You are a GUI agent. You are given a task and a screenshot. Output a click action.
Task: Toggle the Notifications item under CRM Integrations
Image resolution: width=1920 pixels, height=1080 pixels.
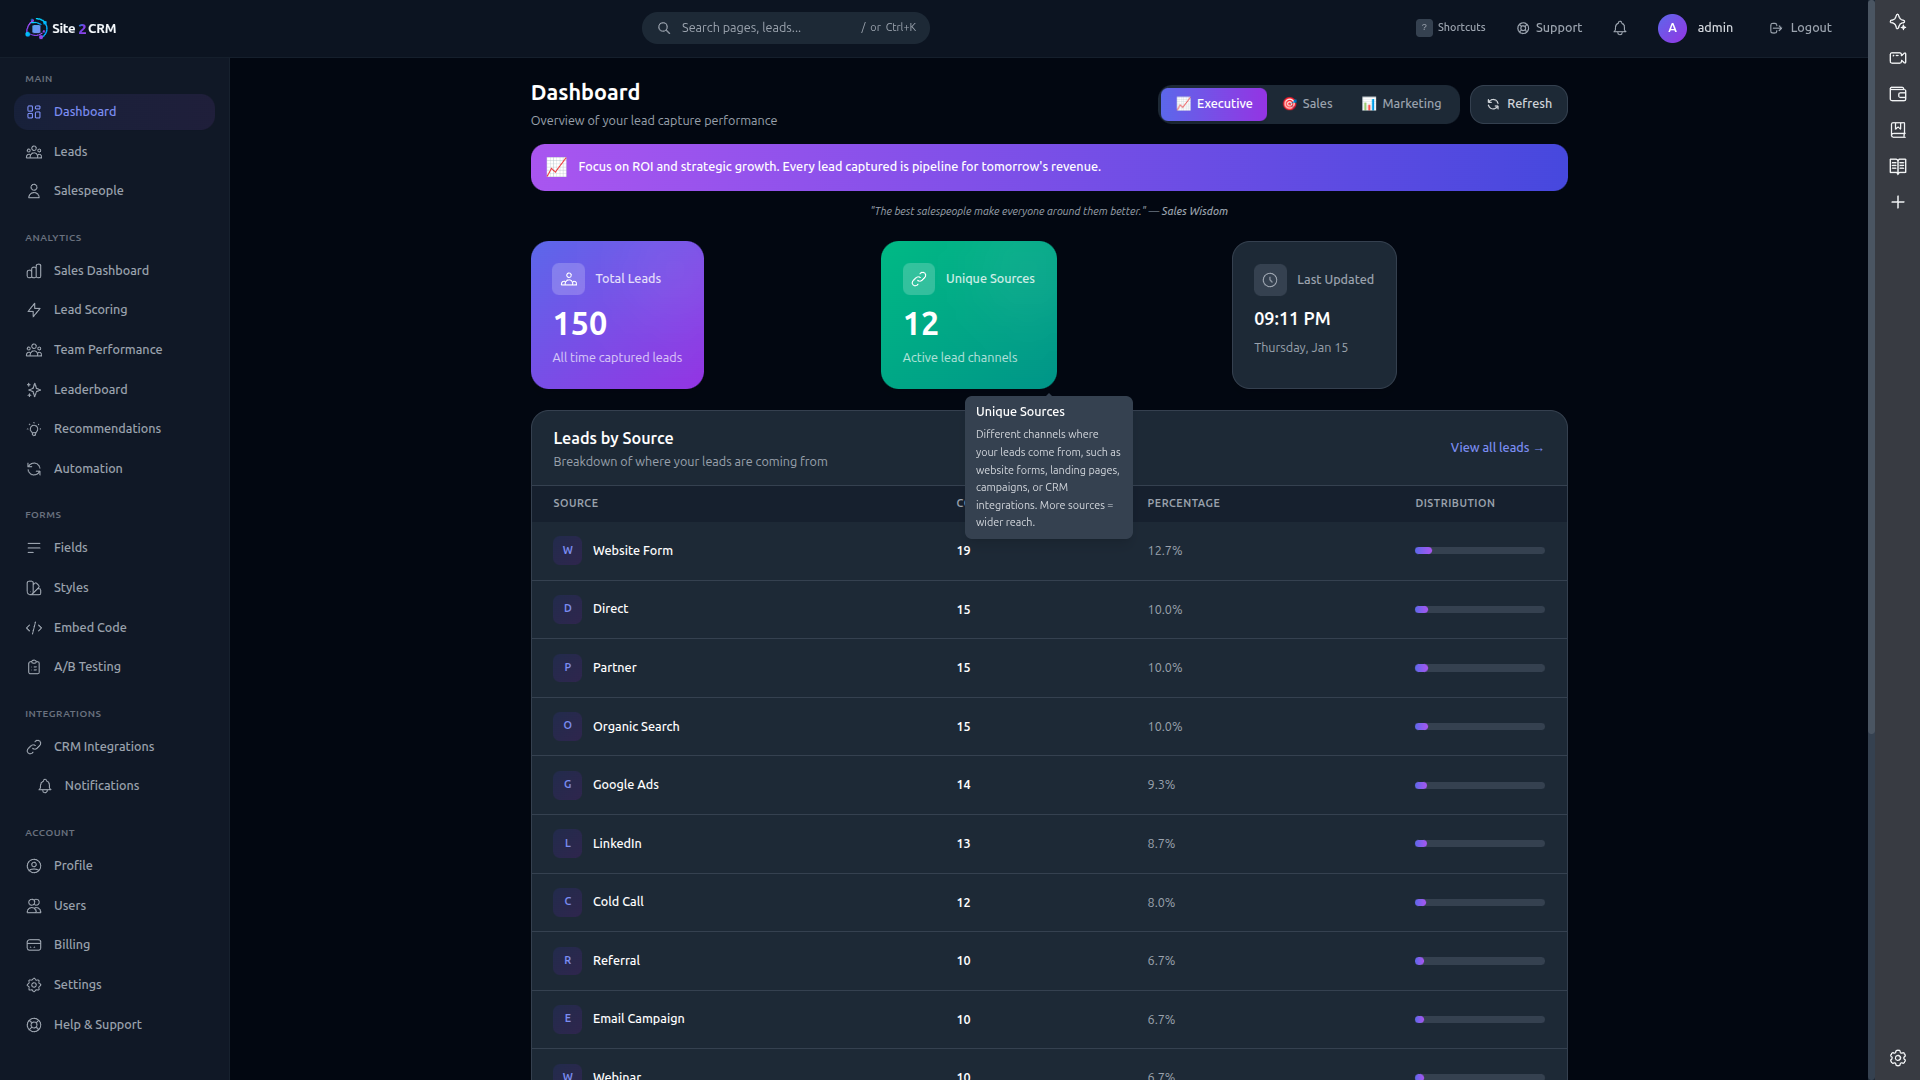point(101,785)
